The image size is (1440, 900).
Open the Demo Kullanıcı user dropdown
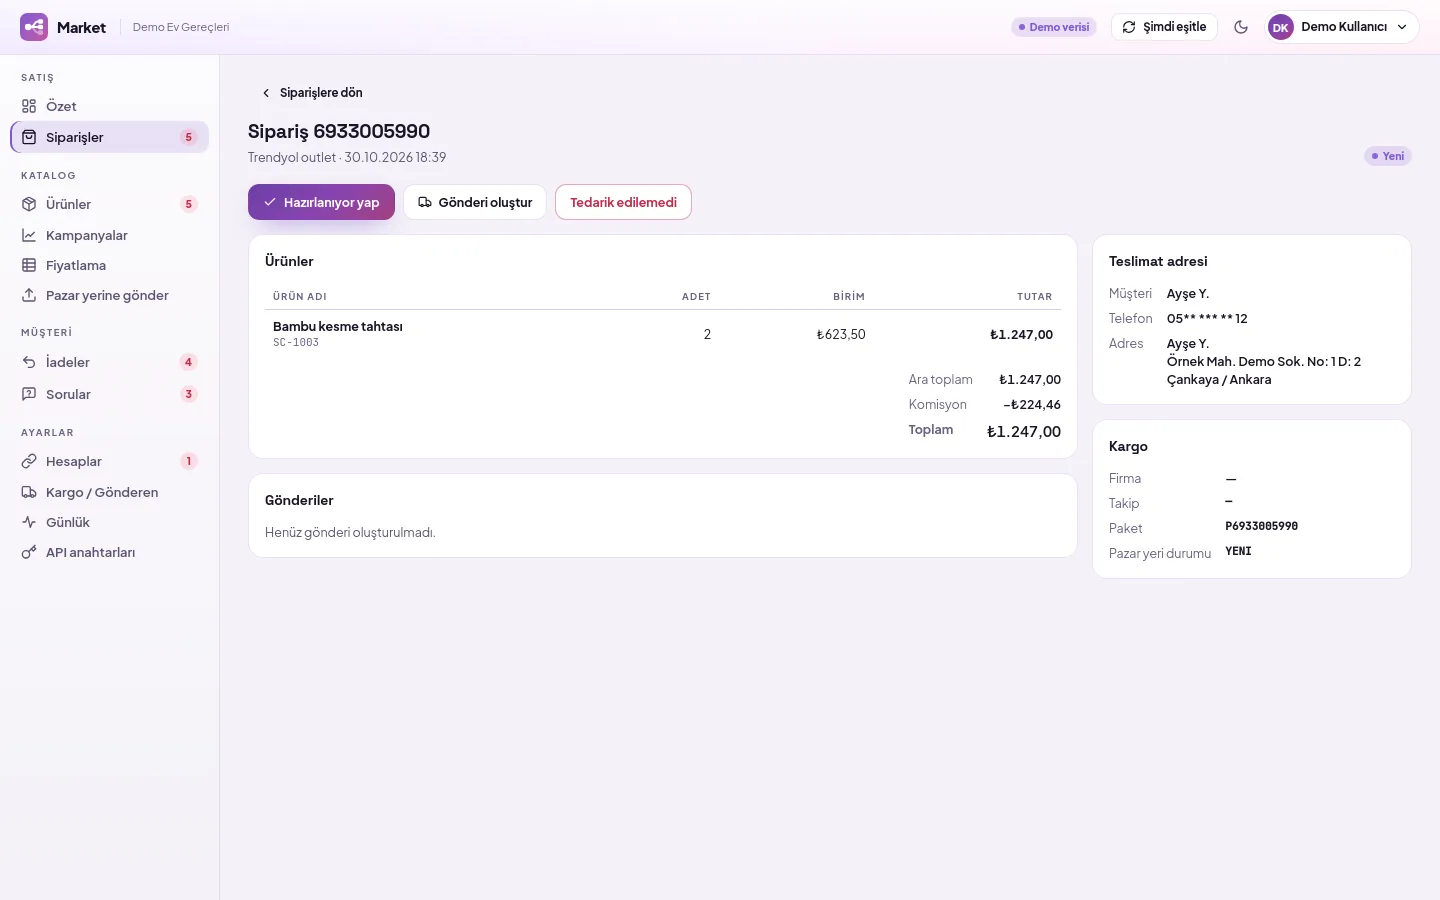[x=1343, y=27]
